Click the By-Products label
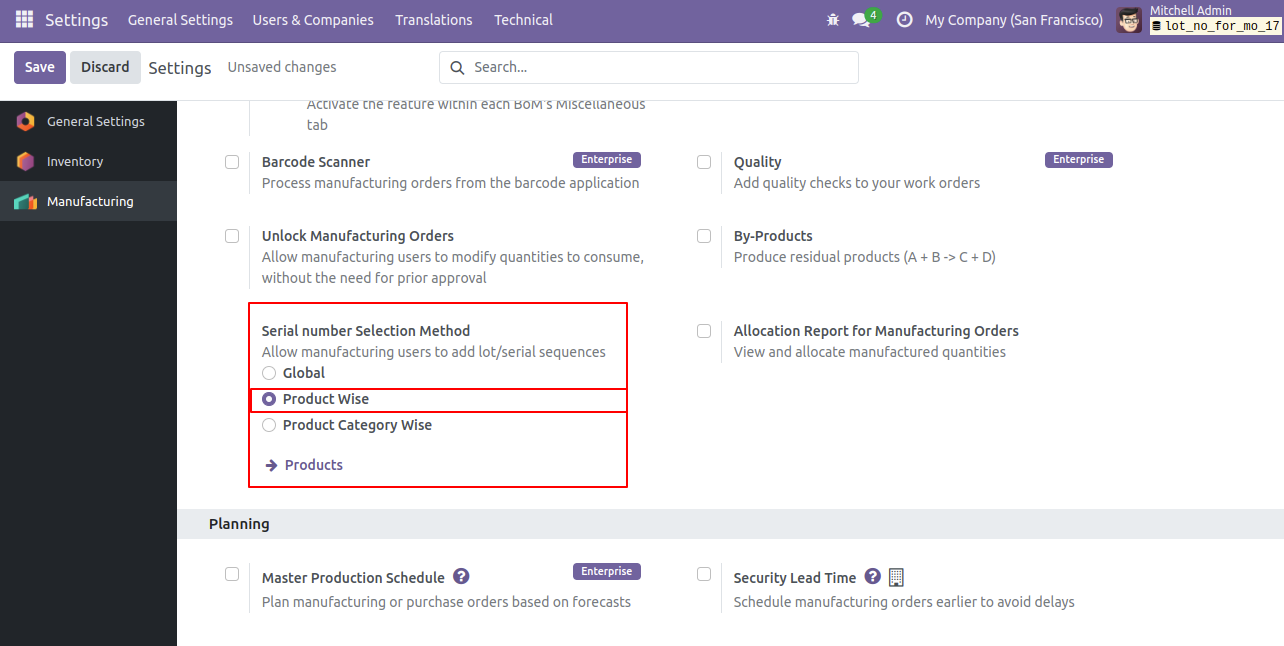The height and width of the screenshot is (646, 1284). tap(773, 236)
